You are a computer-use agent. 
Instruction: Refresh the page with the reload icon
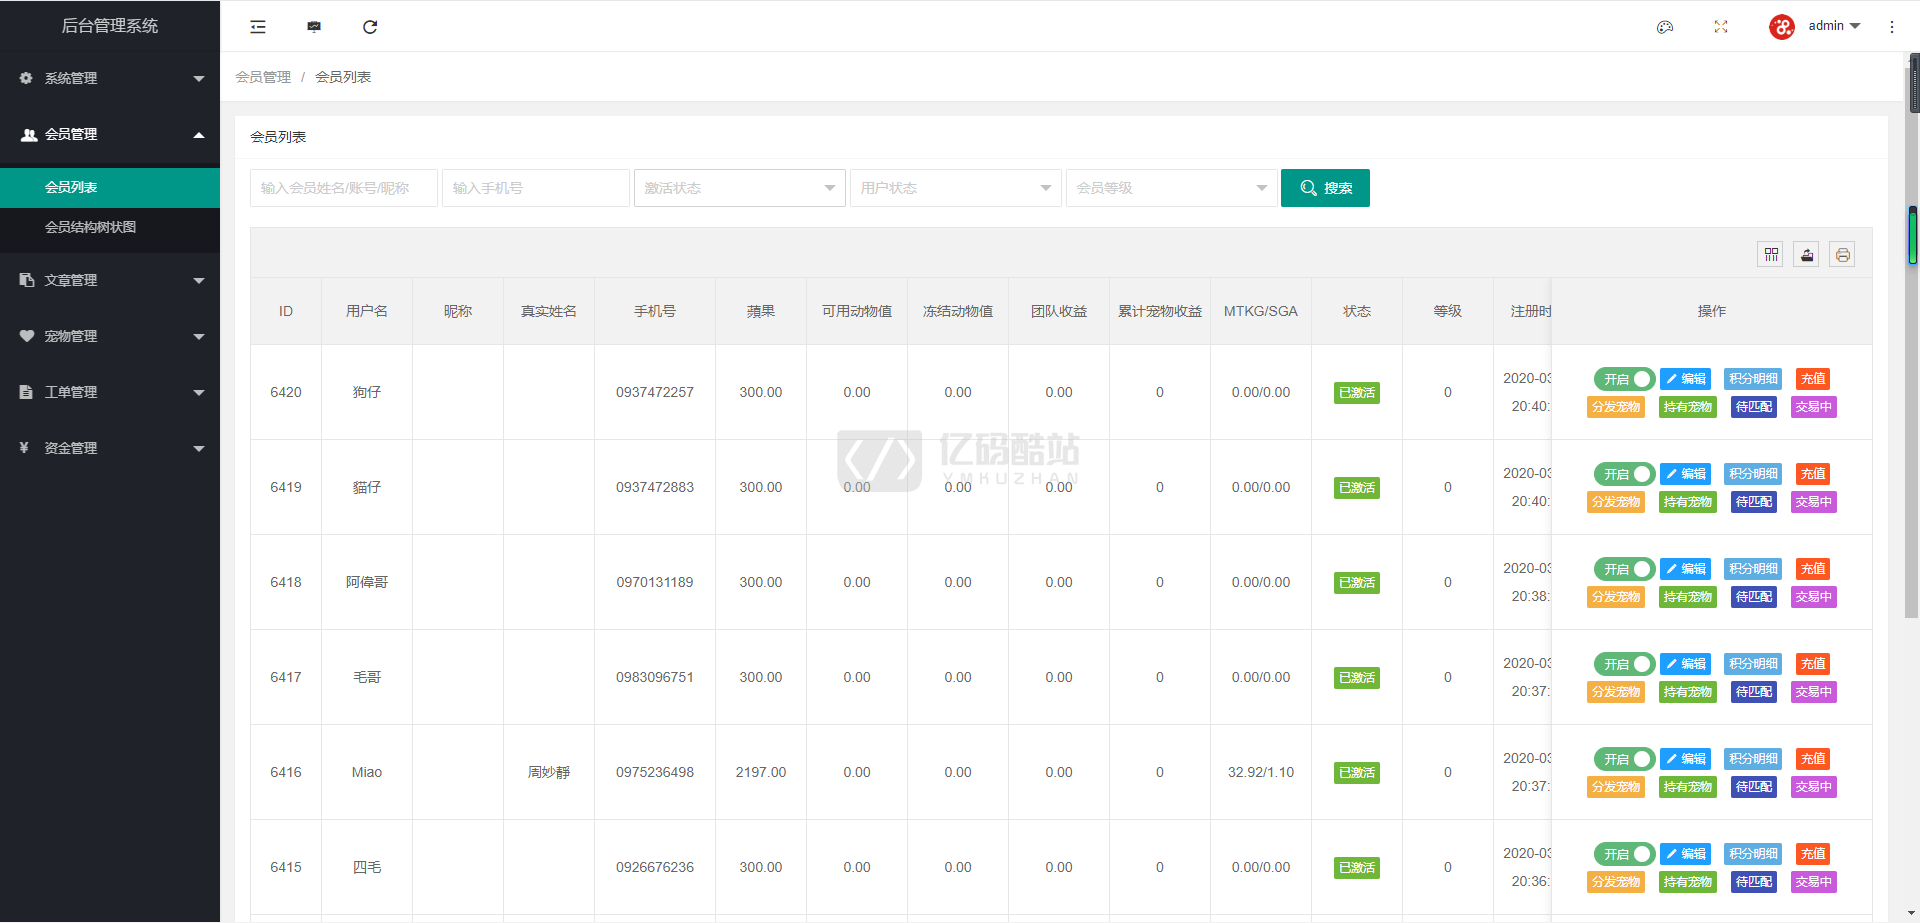[x=370, y=27]
